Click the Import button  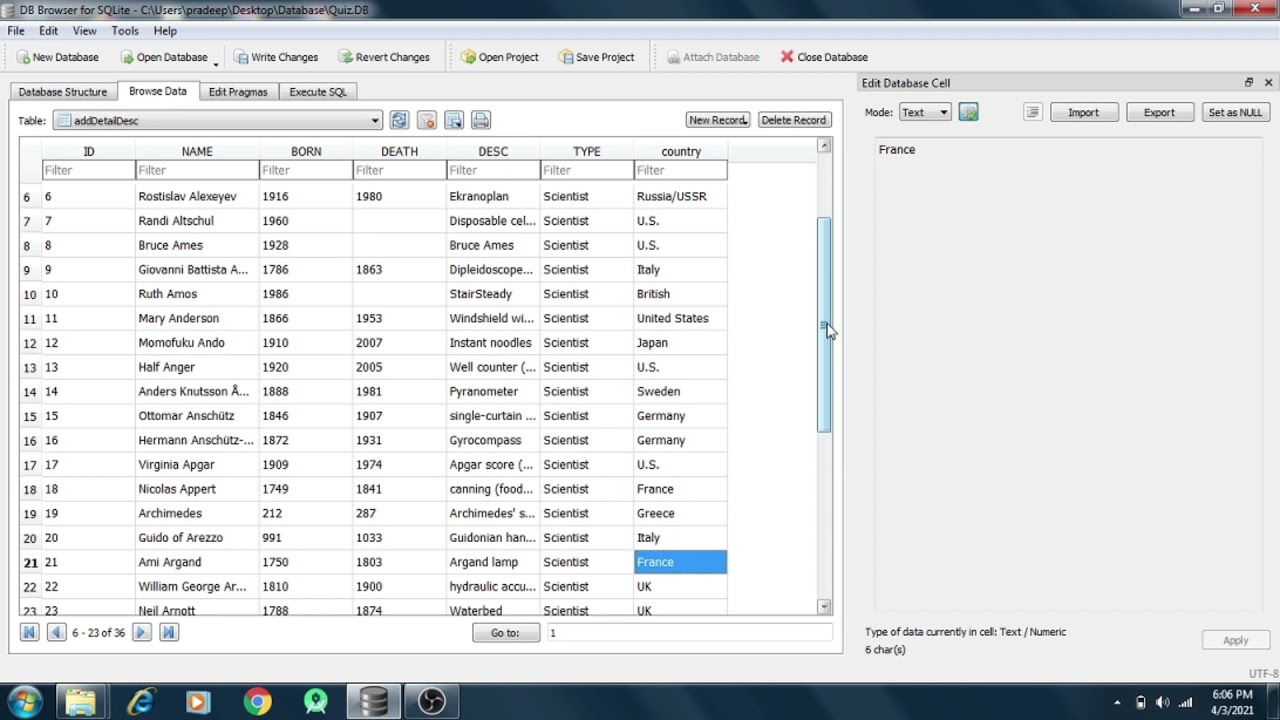point(1083,112)
